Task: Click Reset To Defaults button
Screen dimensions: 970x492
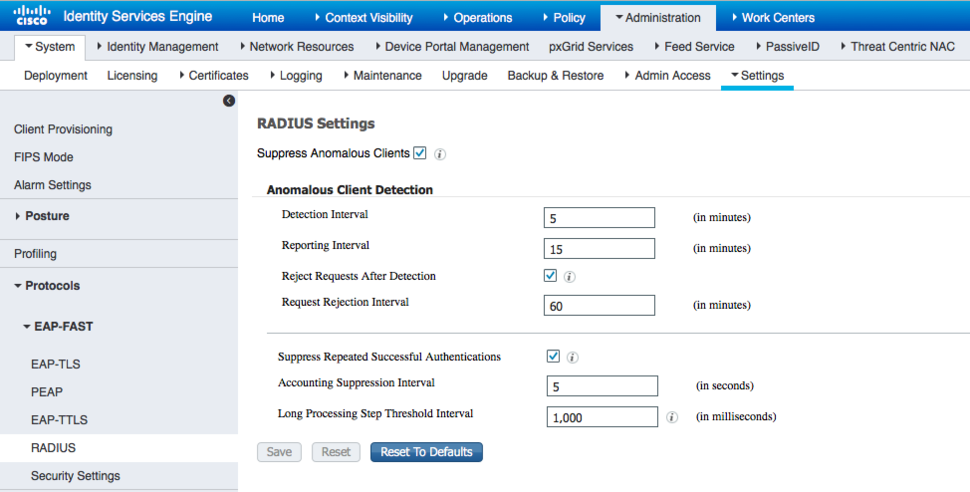Action: 426,452
